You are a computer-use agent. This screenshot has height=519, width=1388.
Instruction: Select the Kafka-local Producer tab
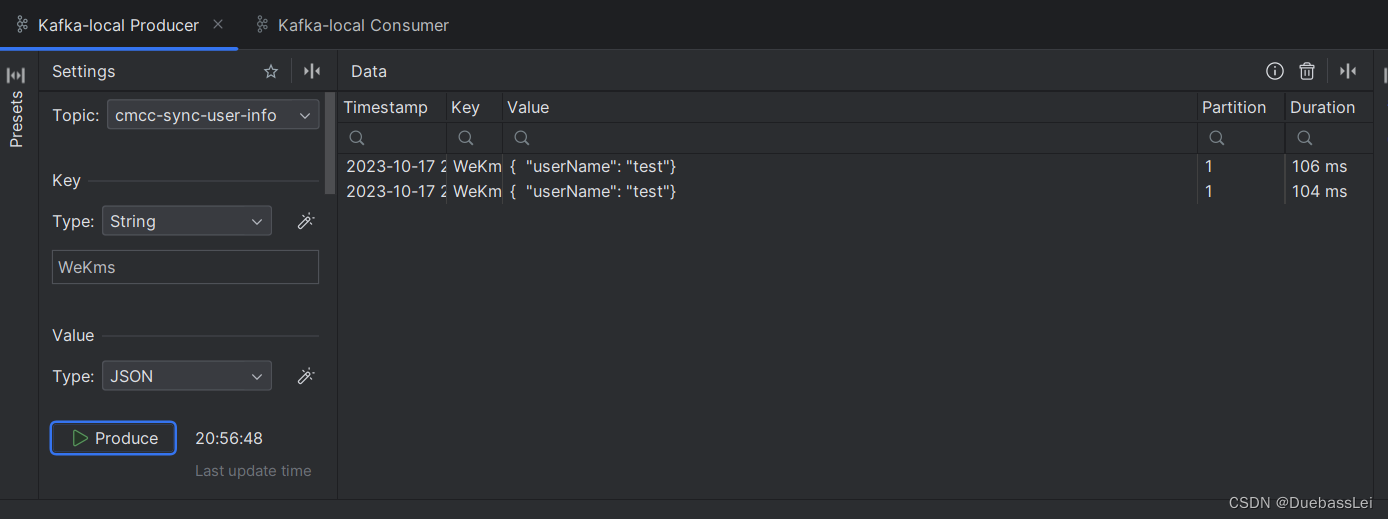coord(118,25)
